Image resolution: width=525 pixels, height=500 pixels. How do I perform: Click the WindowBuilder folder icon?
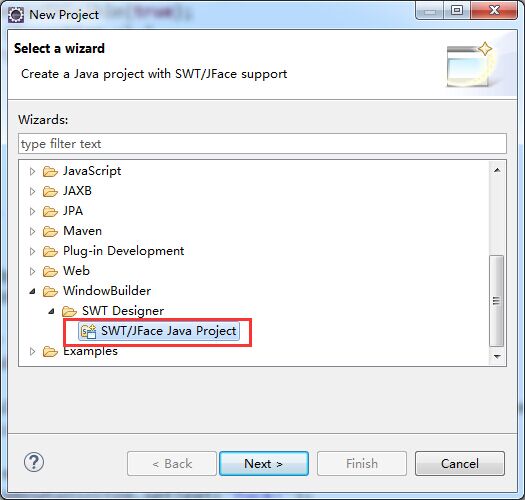click(50, 291)
